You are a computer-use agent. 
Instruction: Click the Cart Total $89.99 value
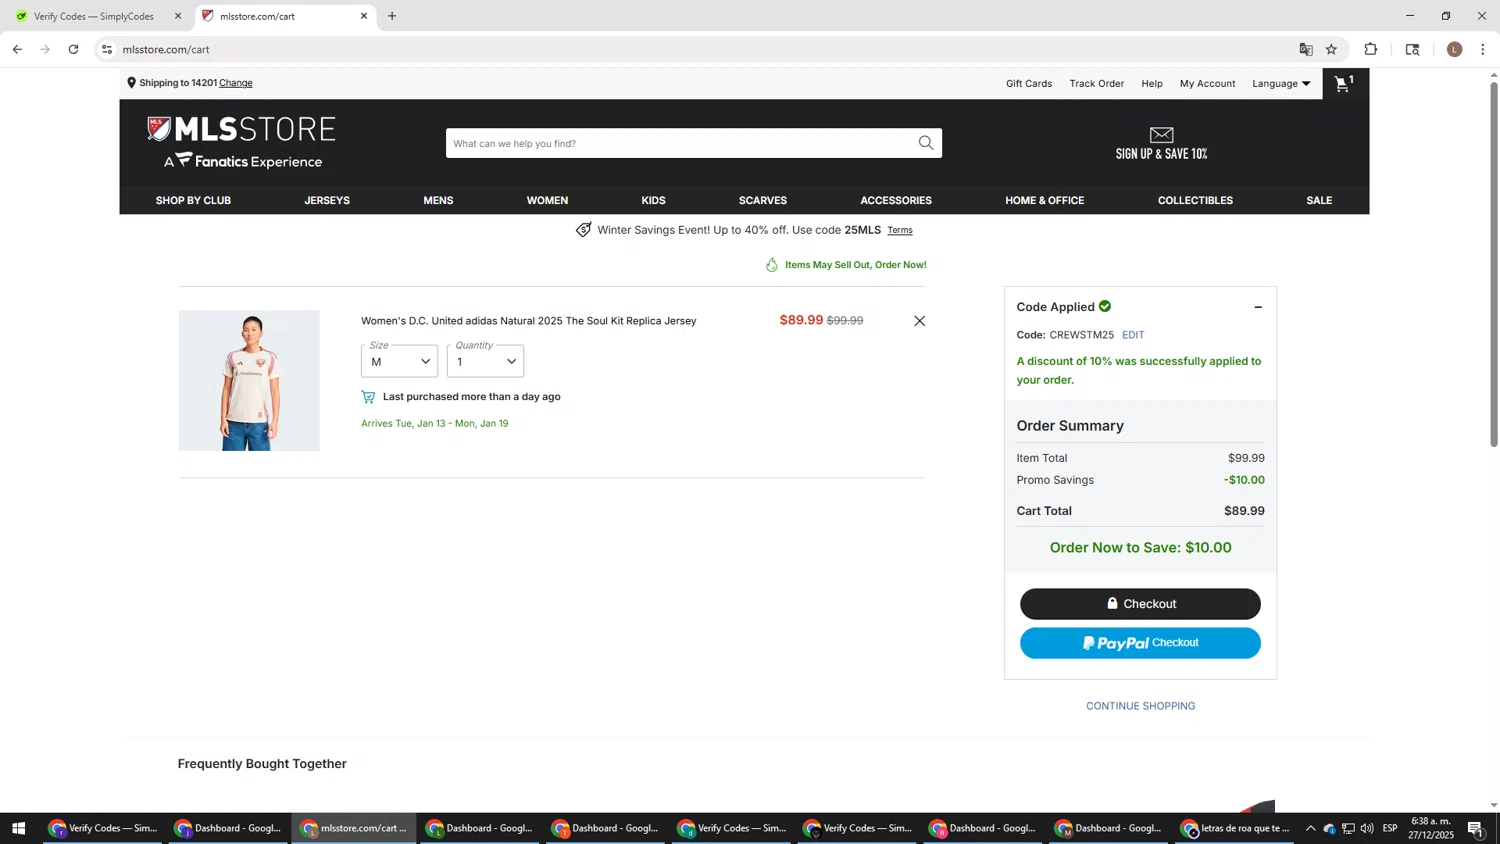[1244, 511]
